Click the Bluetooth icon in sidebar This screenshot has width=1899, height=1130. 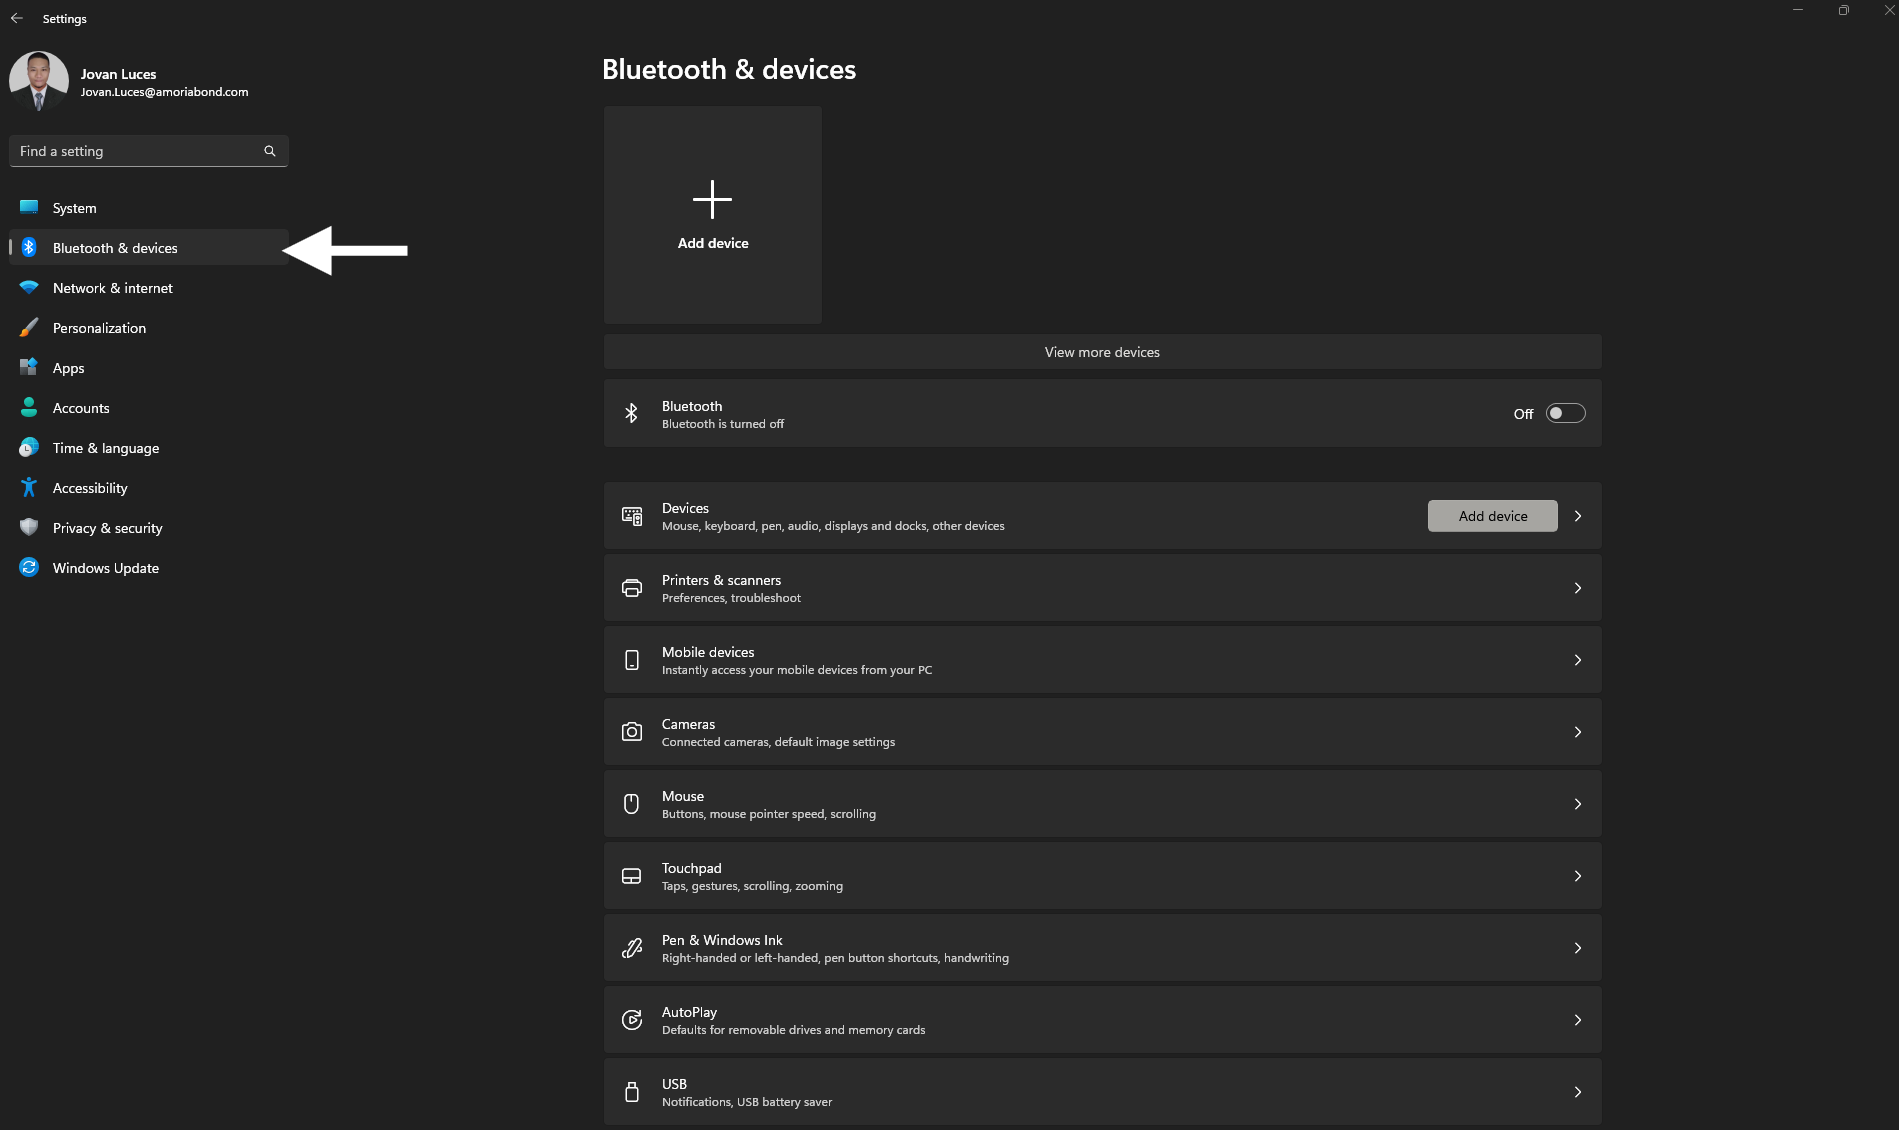(29, 247)
